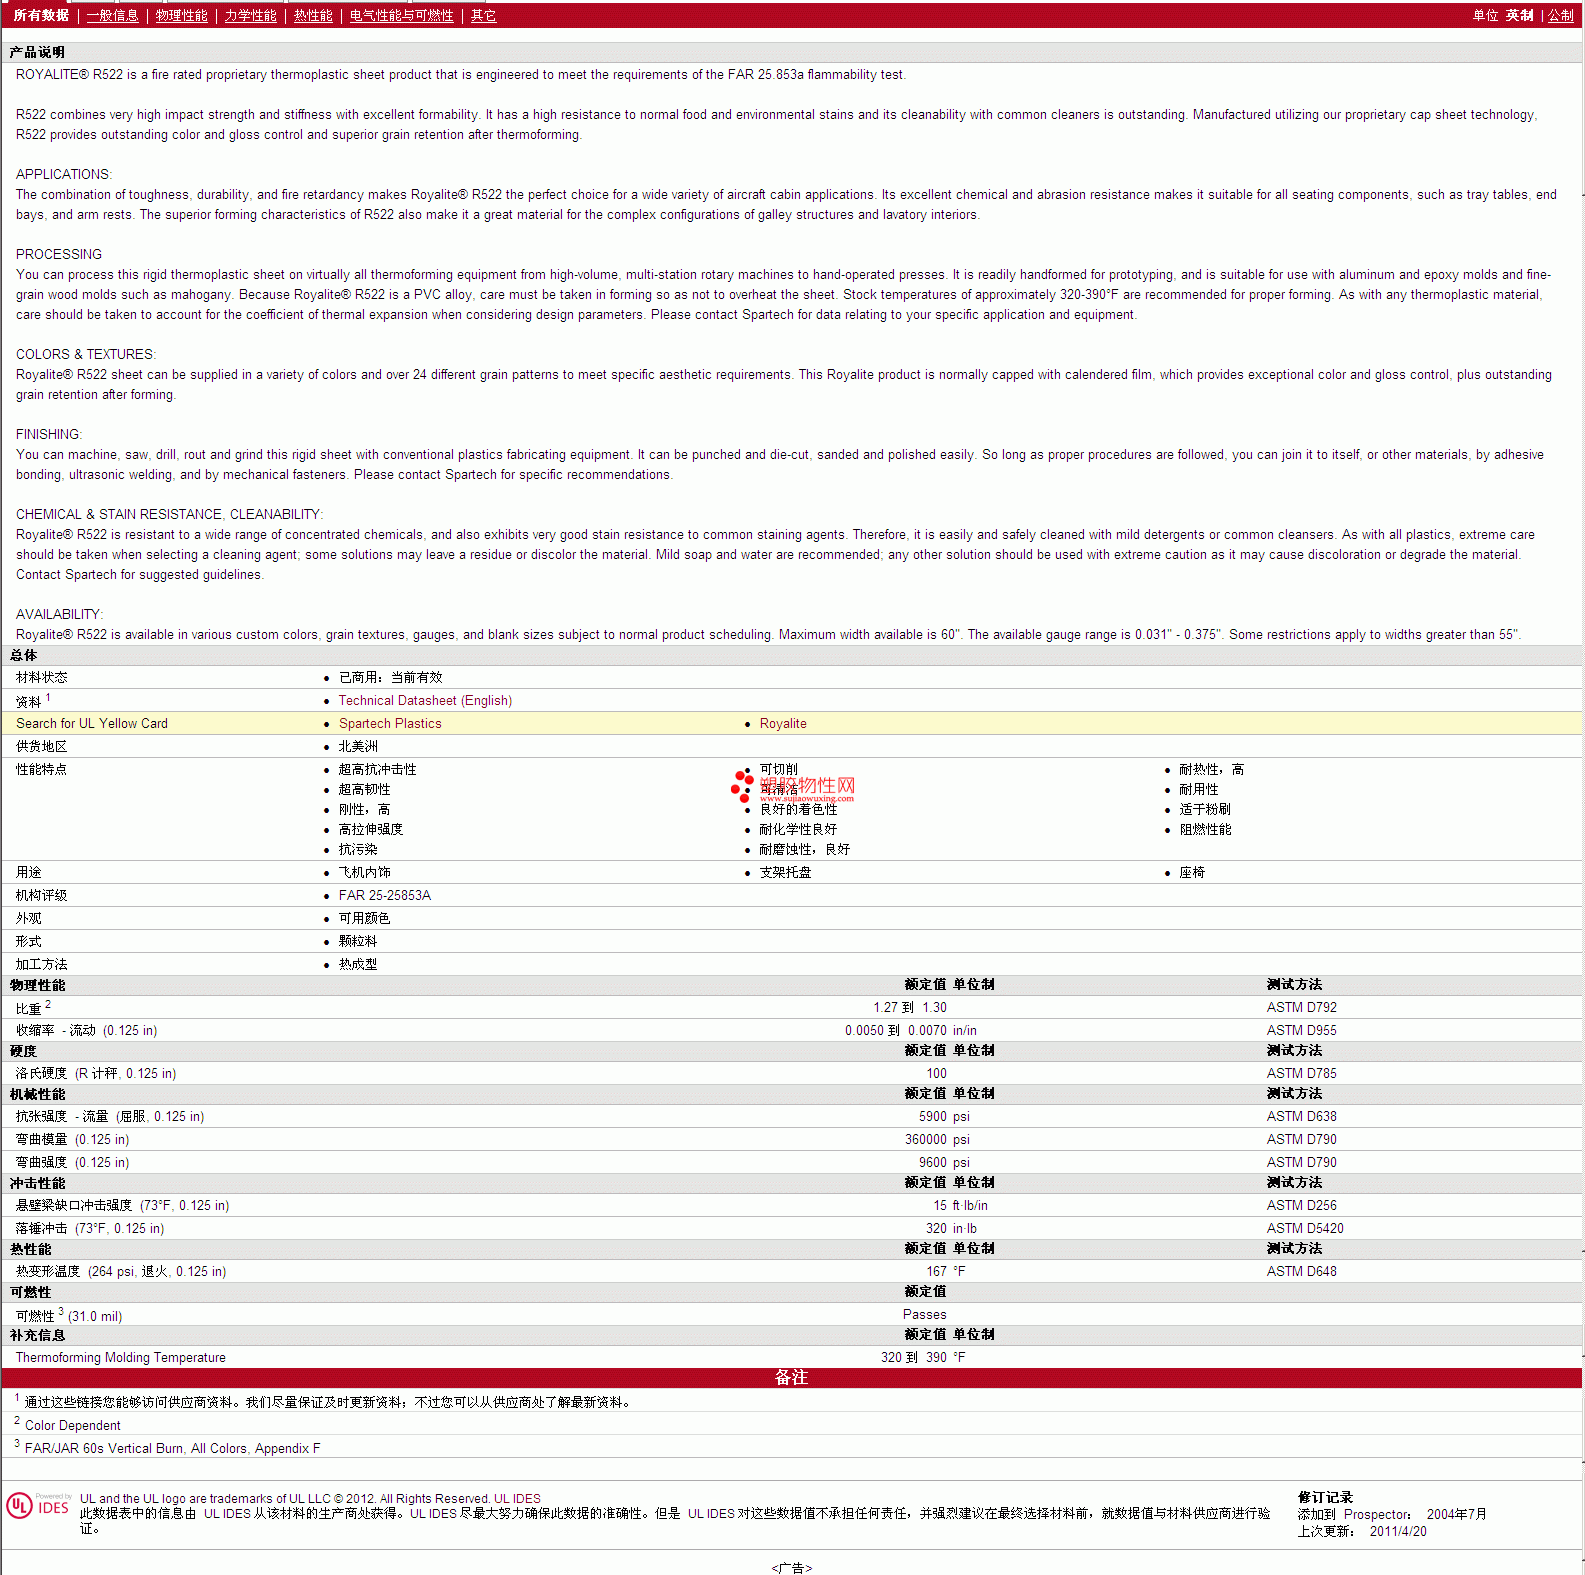Click the 颗粒料 form entry
This screenshot has height=1575, width=1585.
pyautogui.click(x=358, y=942)
